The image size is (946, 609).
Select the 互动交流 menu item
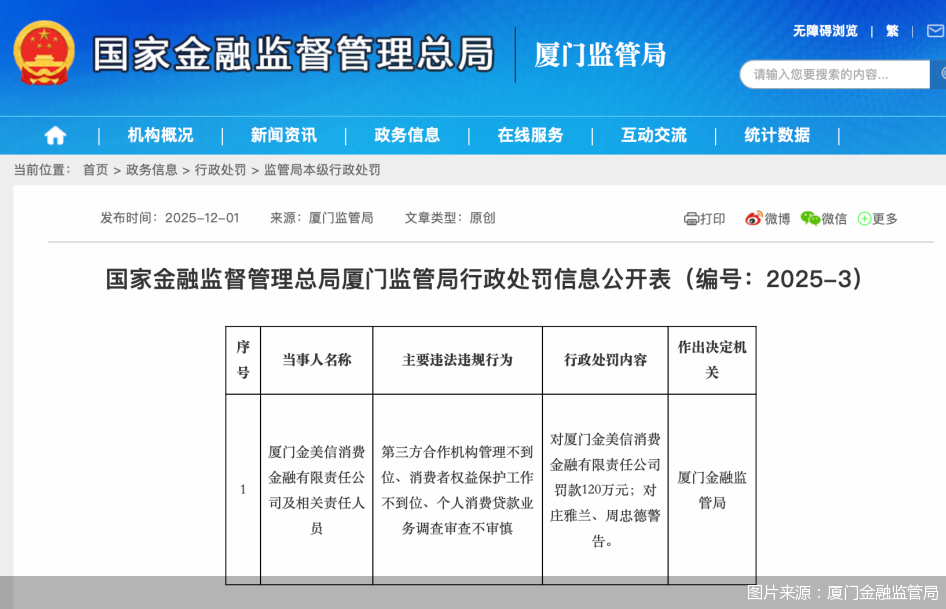(652, 135)
